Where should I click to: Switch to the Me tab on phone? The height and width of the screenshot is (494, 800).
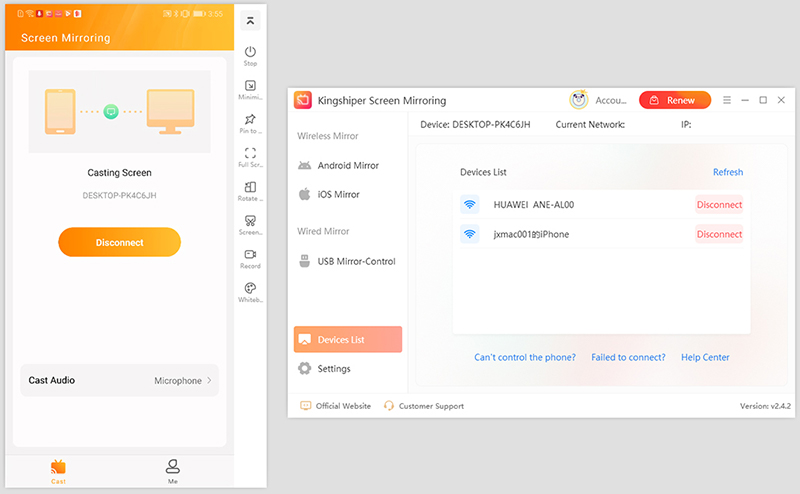point(173,470)
